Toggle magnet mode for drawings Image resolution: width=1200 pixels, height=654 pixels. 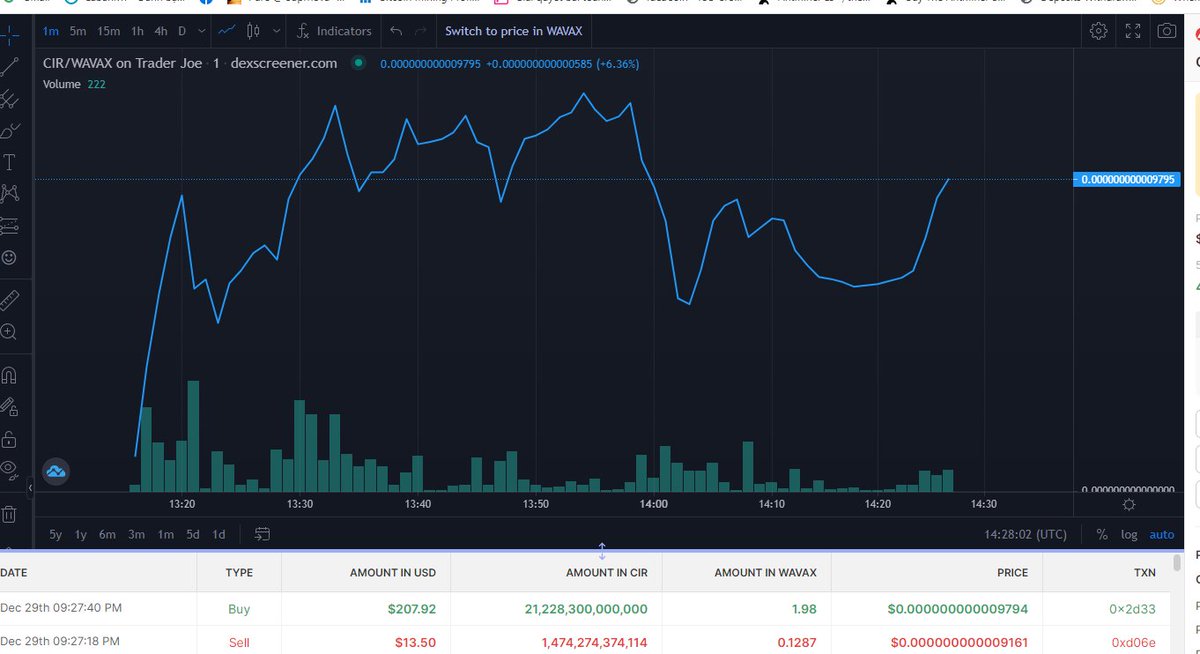click(x=9, y=376)
